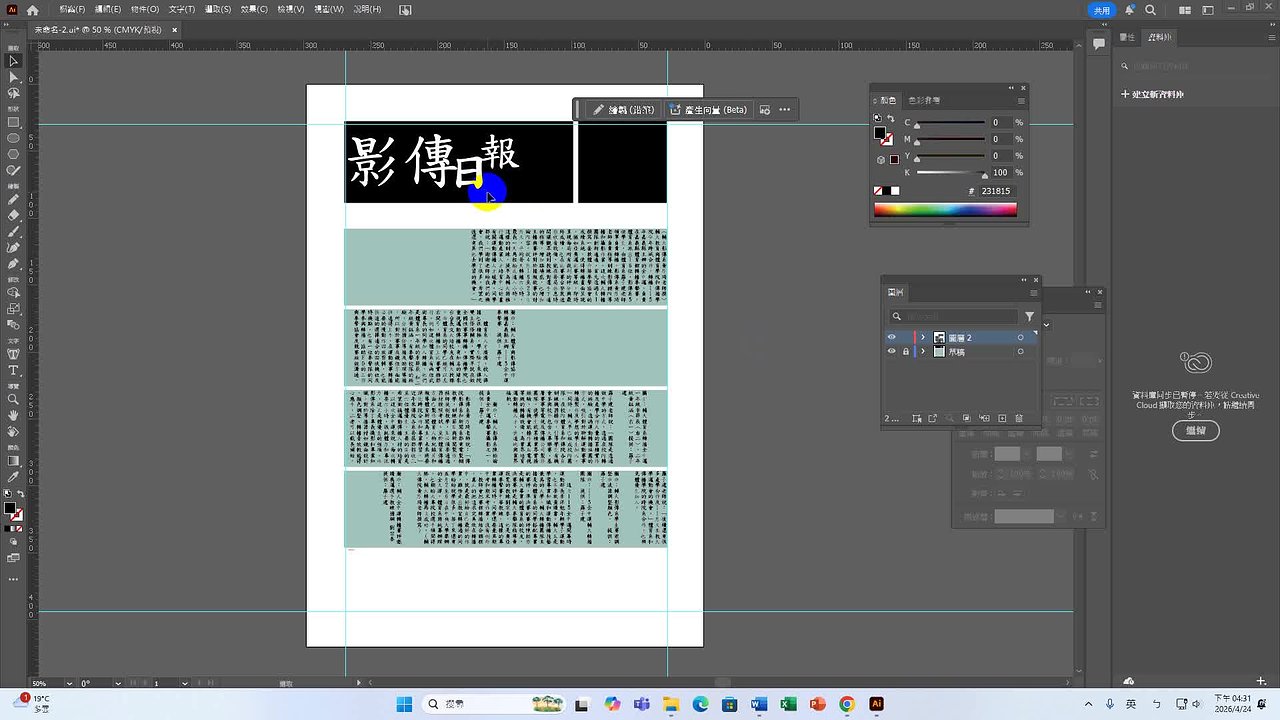This screenshot has width=1280, height=720.
Task: Click the delete layer trash icon
Action: pyautogui.click(x=1020, y=418)
